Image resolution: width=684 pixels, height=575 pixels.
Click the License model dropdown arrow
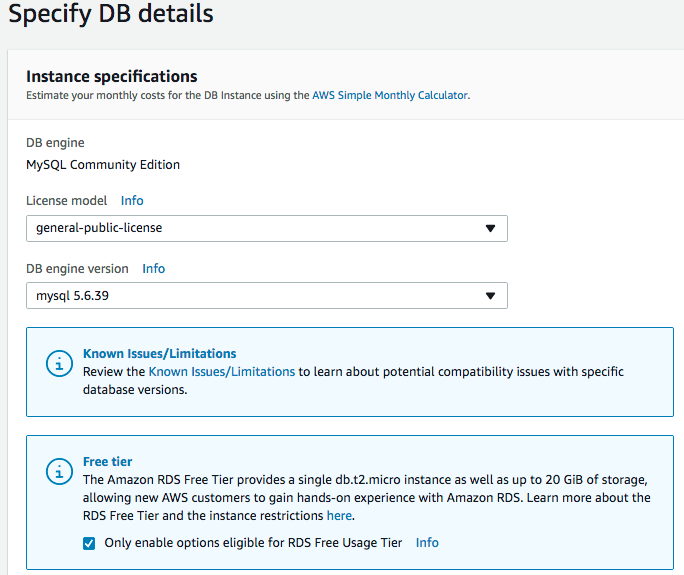pyautogui.click(x=490, y=228)
